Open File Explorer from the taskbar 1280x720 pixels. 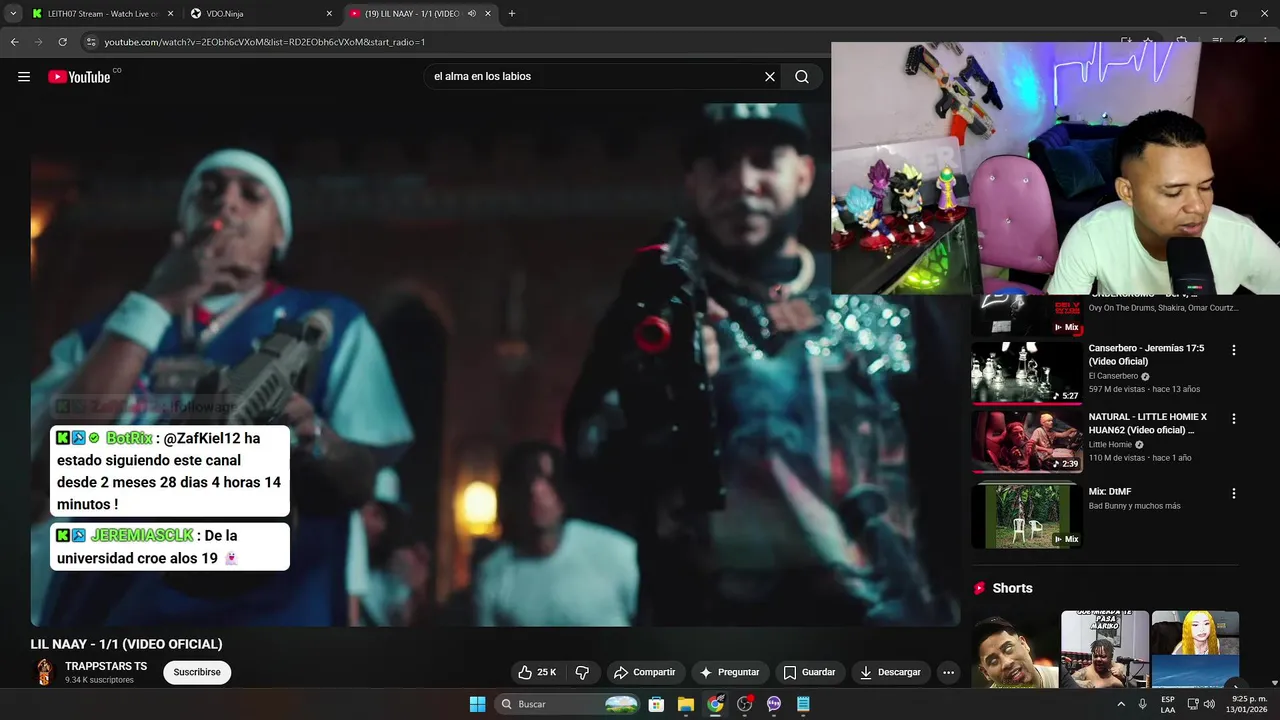tap(686, 704)
